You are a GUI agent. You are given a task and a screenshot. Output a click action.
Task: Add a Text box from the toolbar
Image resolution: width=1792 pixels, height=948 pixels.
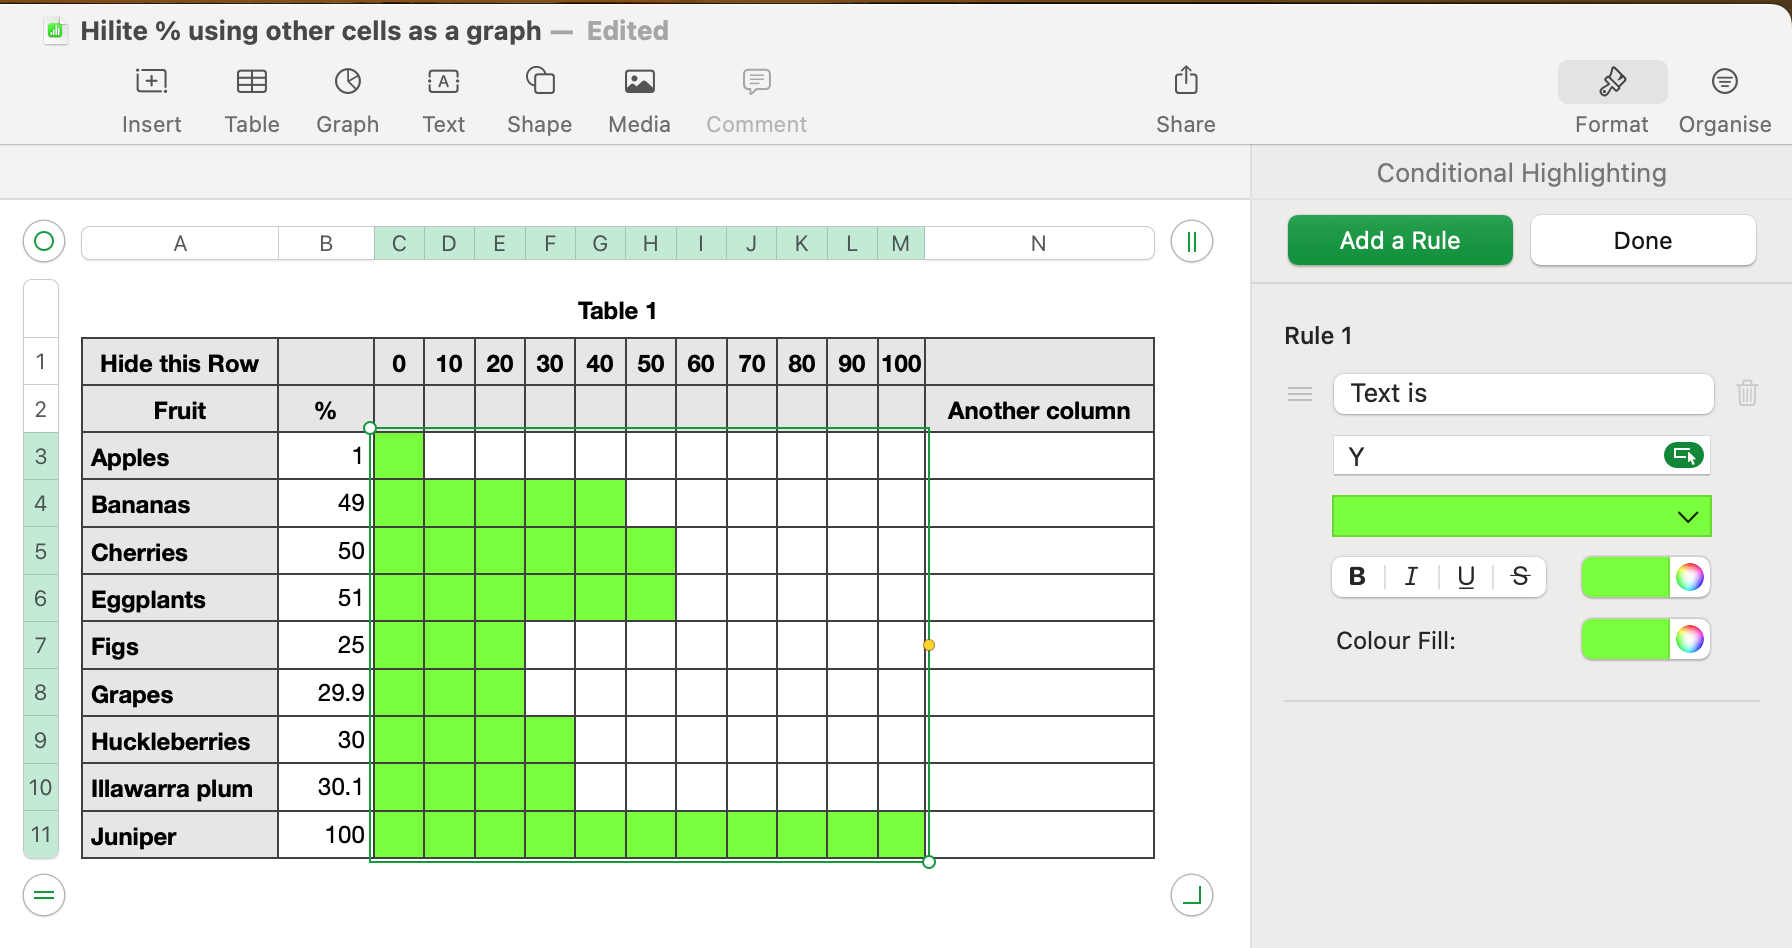pos(443,82)
